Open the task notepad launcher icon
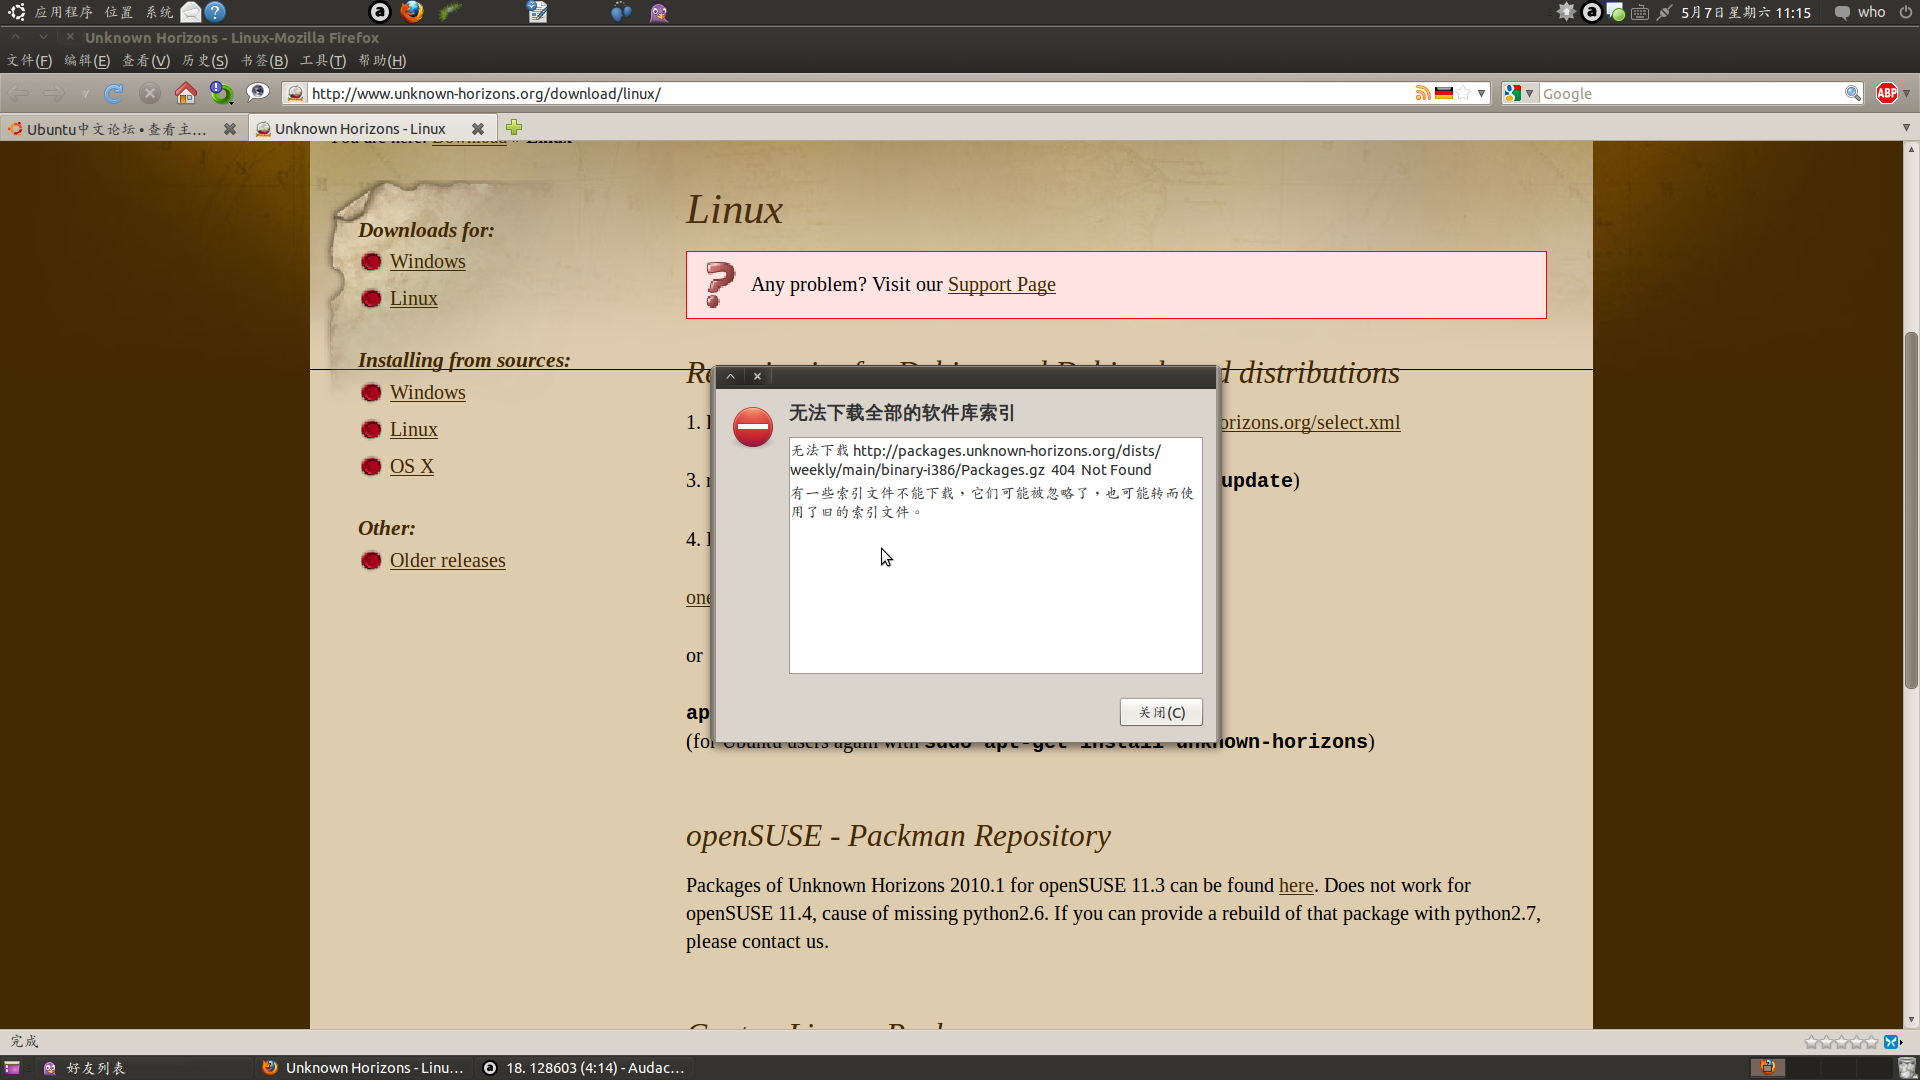This screenshot has height=1080, width=1920. (x=537, y=12)
